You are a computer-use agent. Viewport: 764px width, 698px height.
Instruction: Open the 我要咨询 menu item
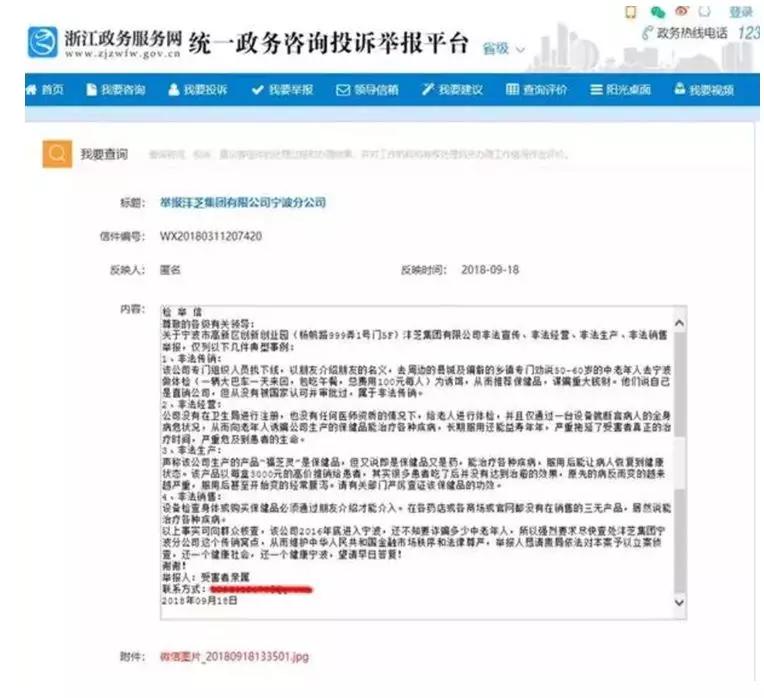coord(123,90)
